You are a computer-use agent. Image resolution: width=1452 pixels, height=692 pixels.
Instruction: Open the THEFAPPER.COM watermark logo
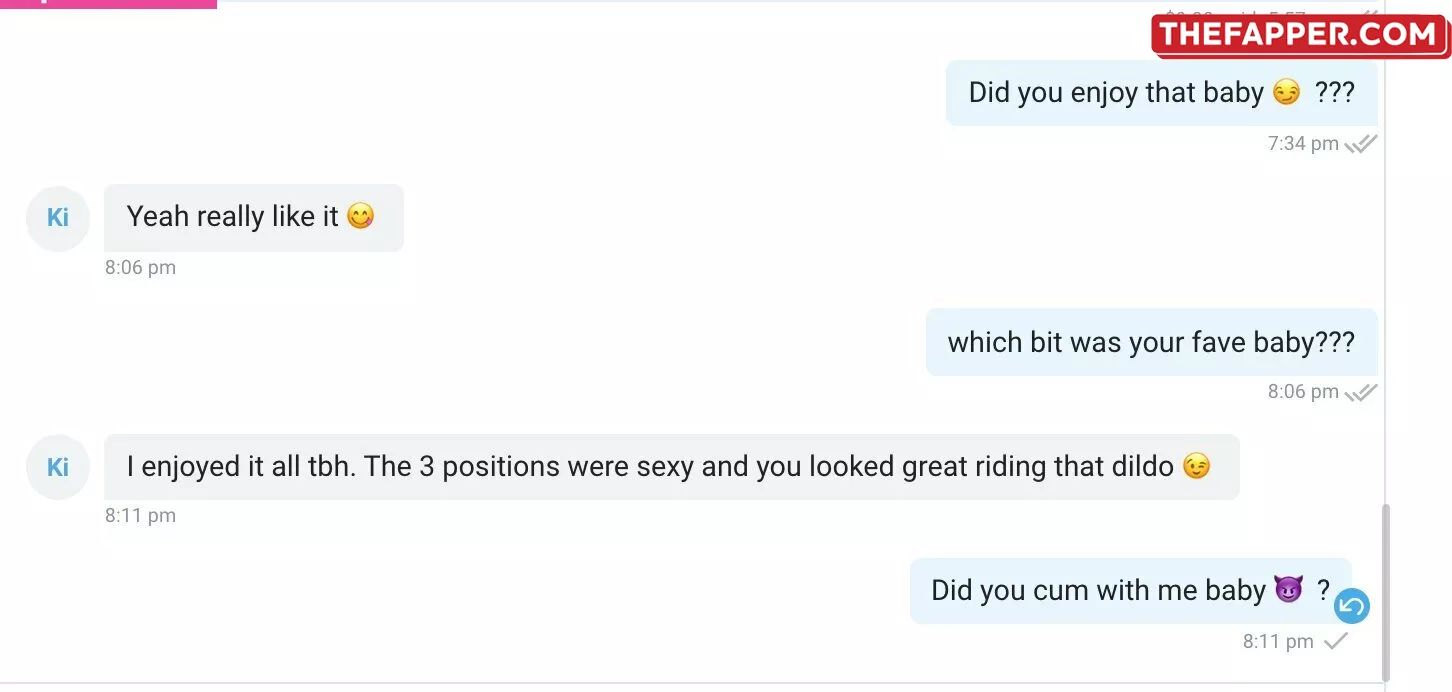point(1300,35)
